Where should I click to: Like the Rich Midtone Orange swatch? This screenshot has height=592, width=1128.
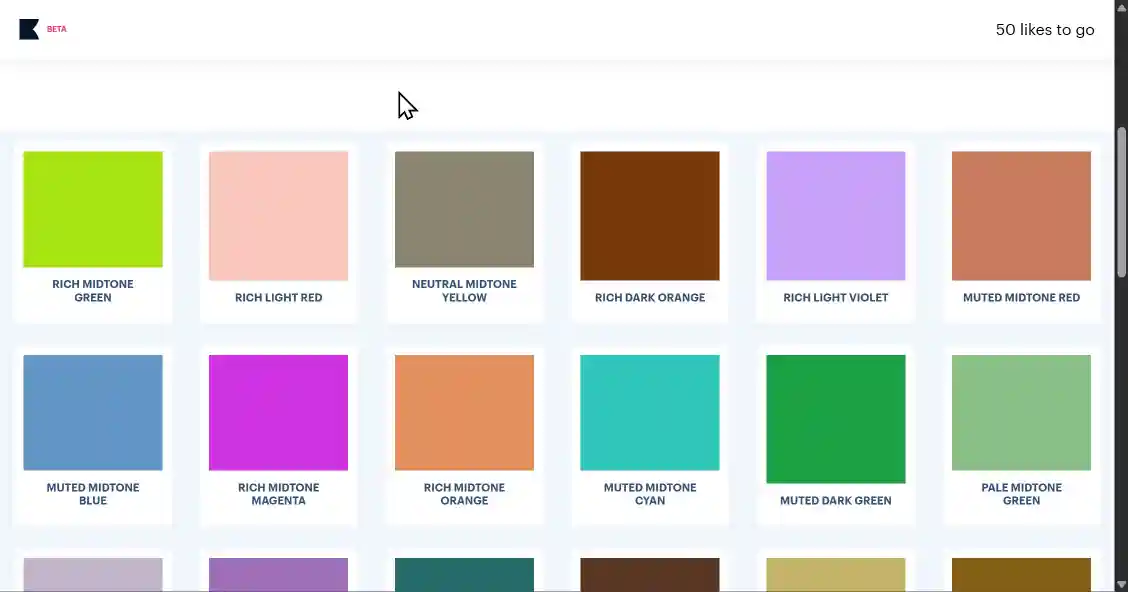[x=464, y=412]
